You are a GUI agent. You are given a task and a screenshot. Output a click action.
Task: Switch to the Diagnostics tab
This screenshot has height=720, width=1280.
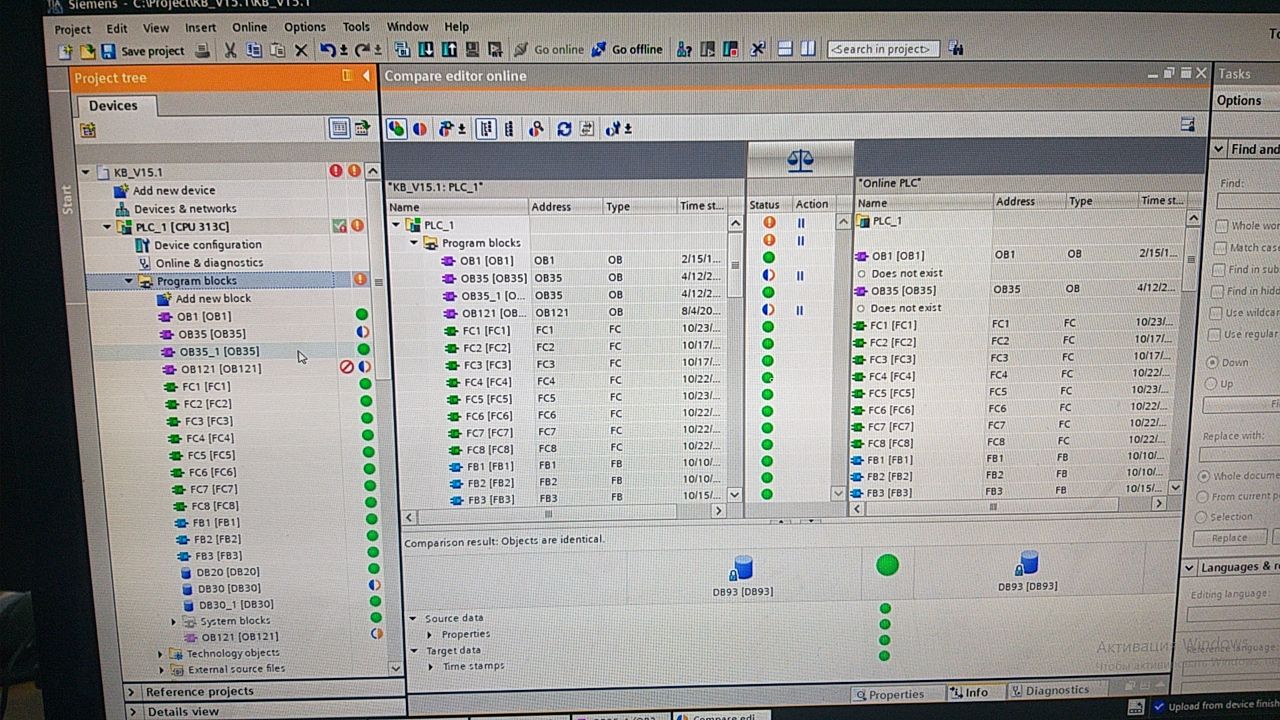pyautogui.click(x=1050, y=690)
